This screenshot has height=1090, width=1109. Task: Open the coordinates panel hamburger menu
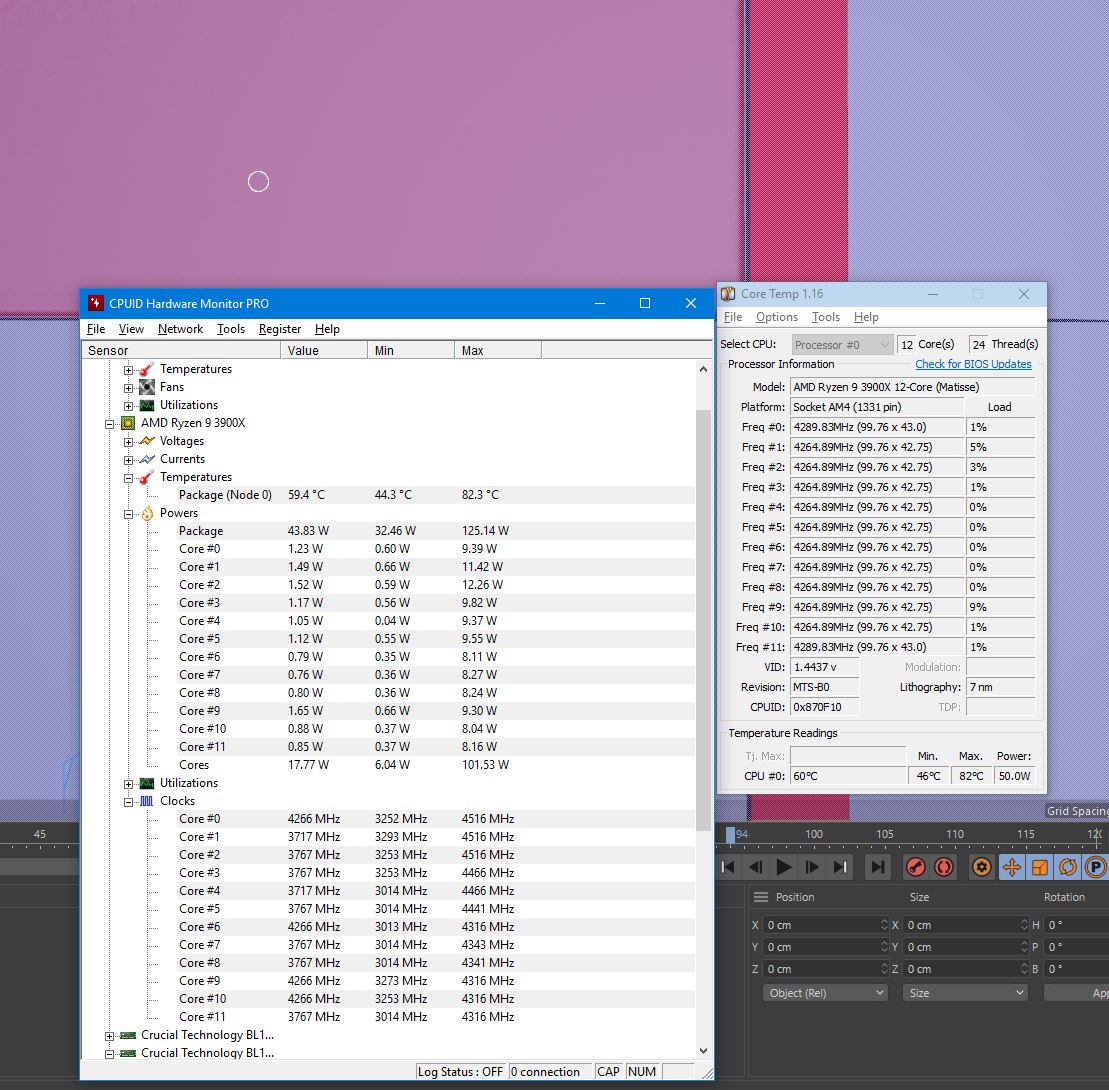point(761,897)
